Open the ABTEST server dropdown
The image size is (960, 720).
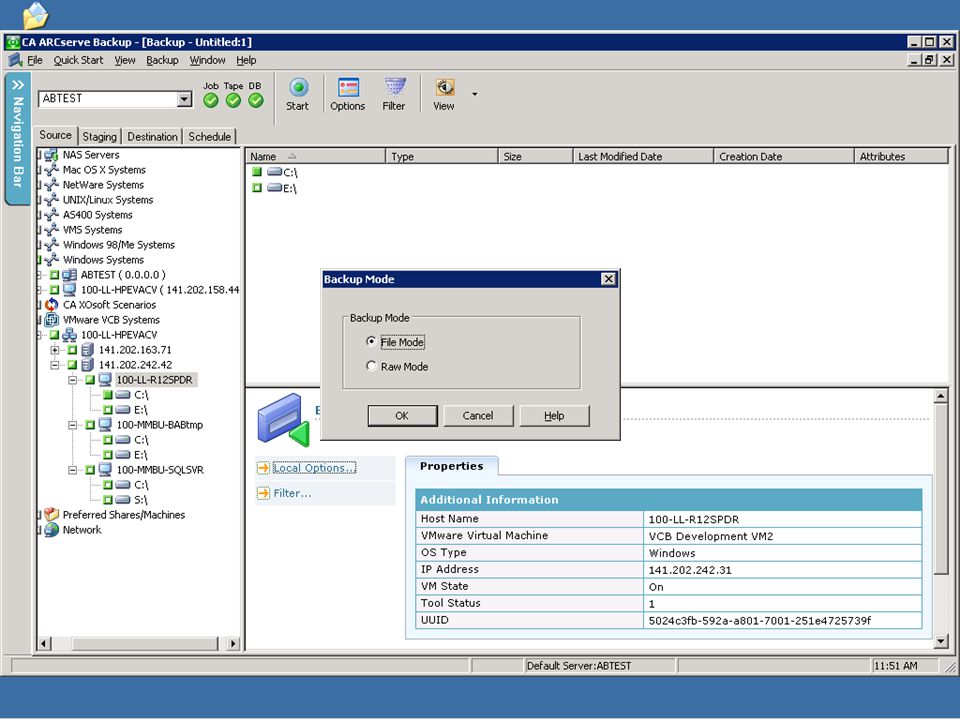click(184, 99)
